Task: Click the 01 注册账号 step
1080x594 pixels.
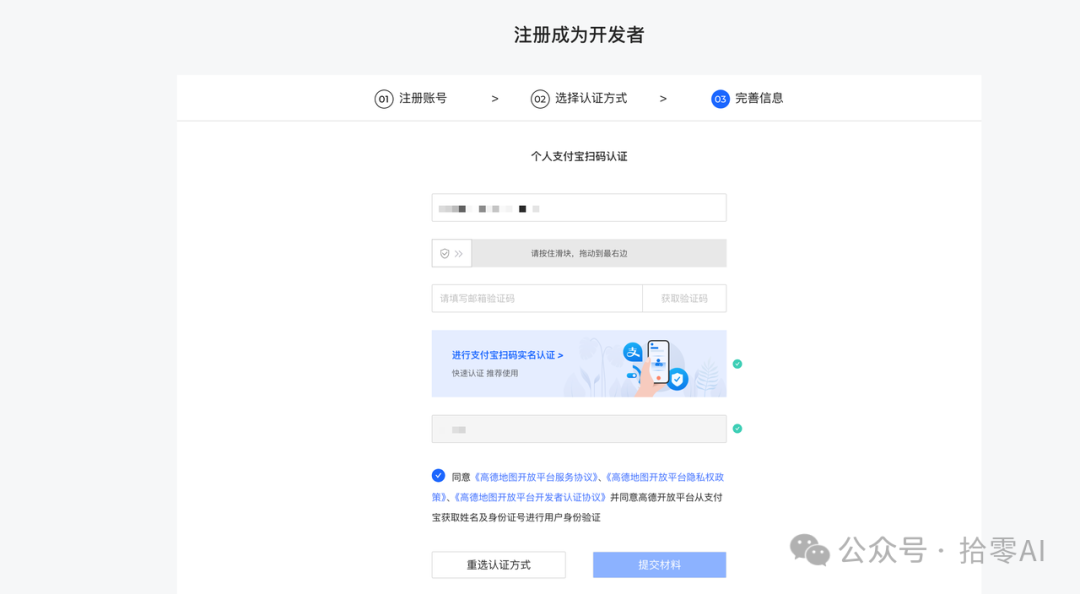Action: 411,99
